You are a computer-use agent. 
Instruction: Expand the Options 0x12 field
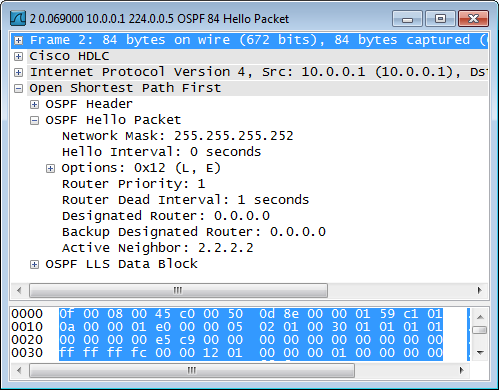point(50,168)
